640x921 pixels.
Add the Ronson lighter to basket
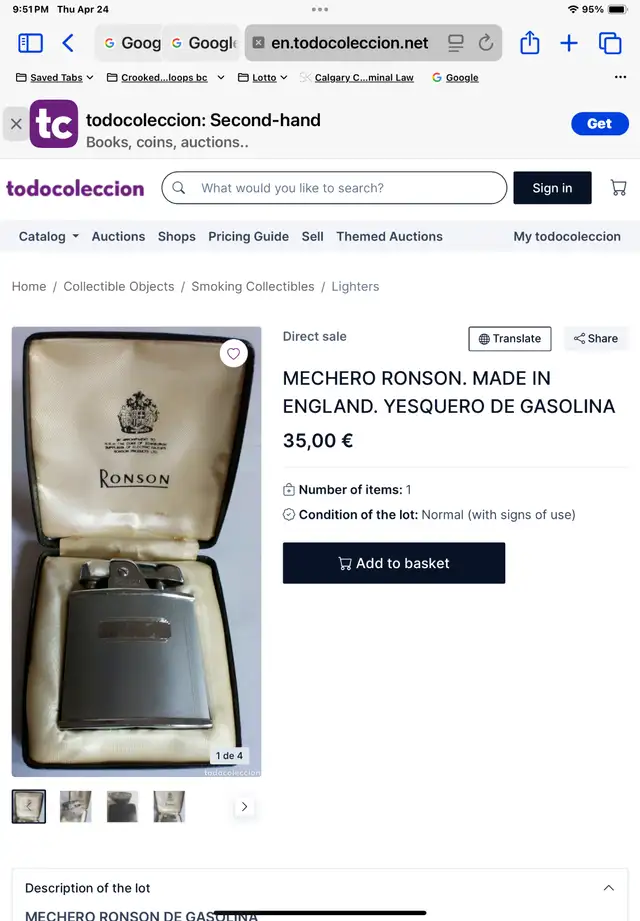point(394,563)
